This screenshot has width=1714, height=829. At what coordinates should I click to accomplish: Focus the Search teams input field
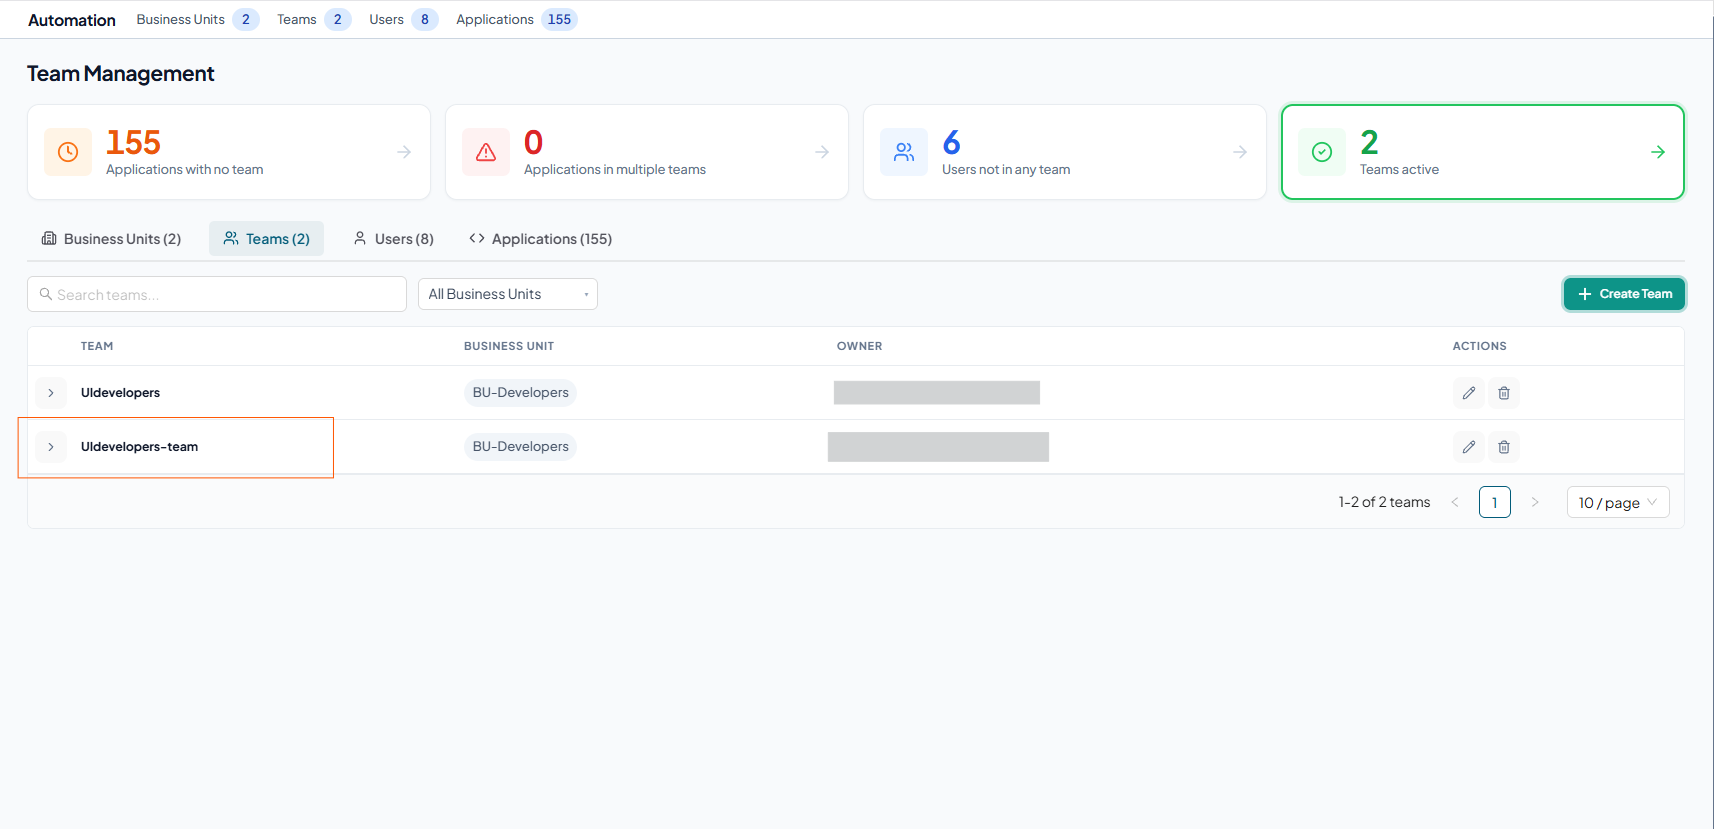click(217, 294)
